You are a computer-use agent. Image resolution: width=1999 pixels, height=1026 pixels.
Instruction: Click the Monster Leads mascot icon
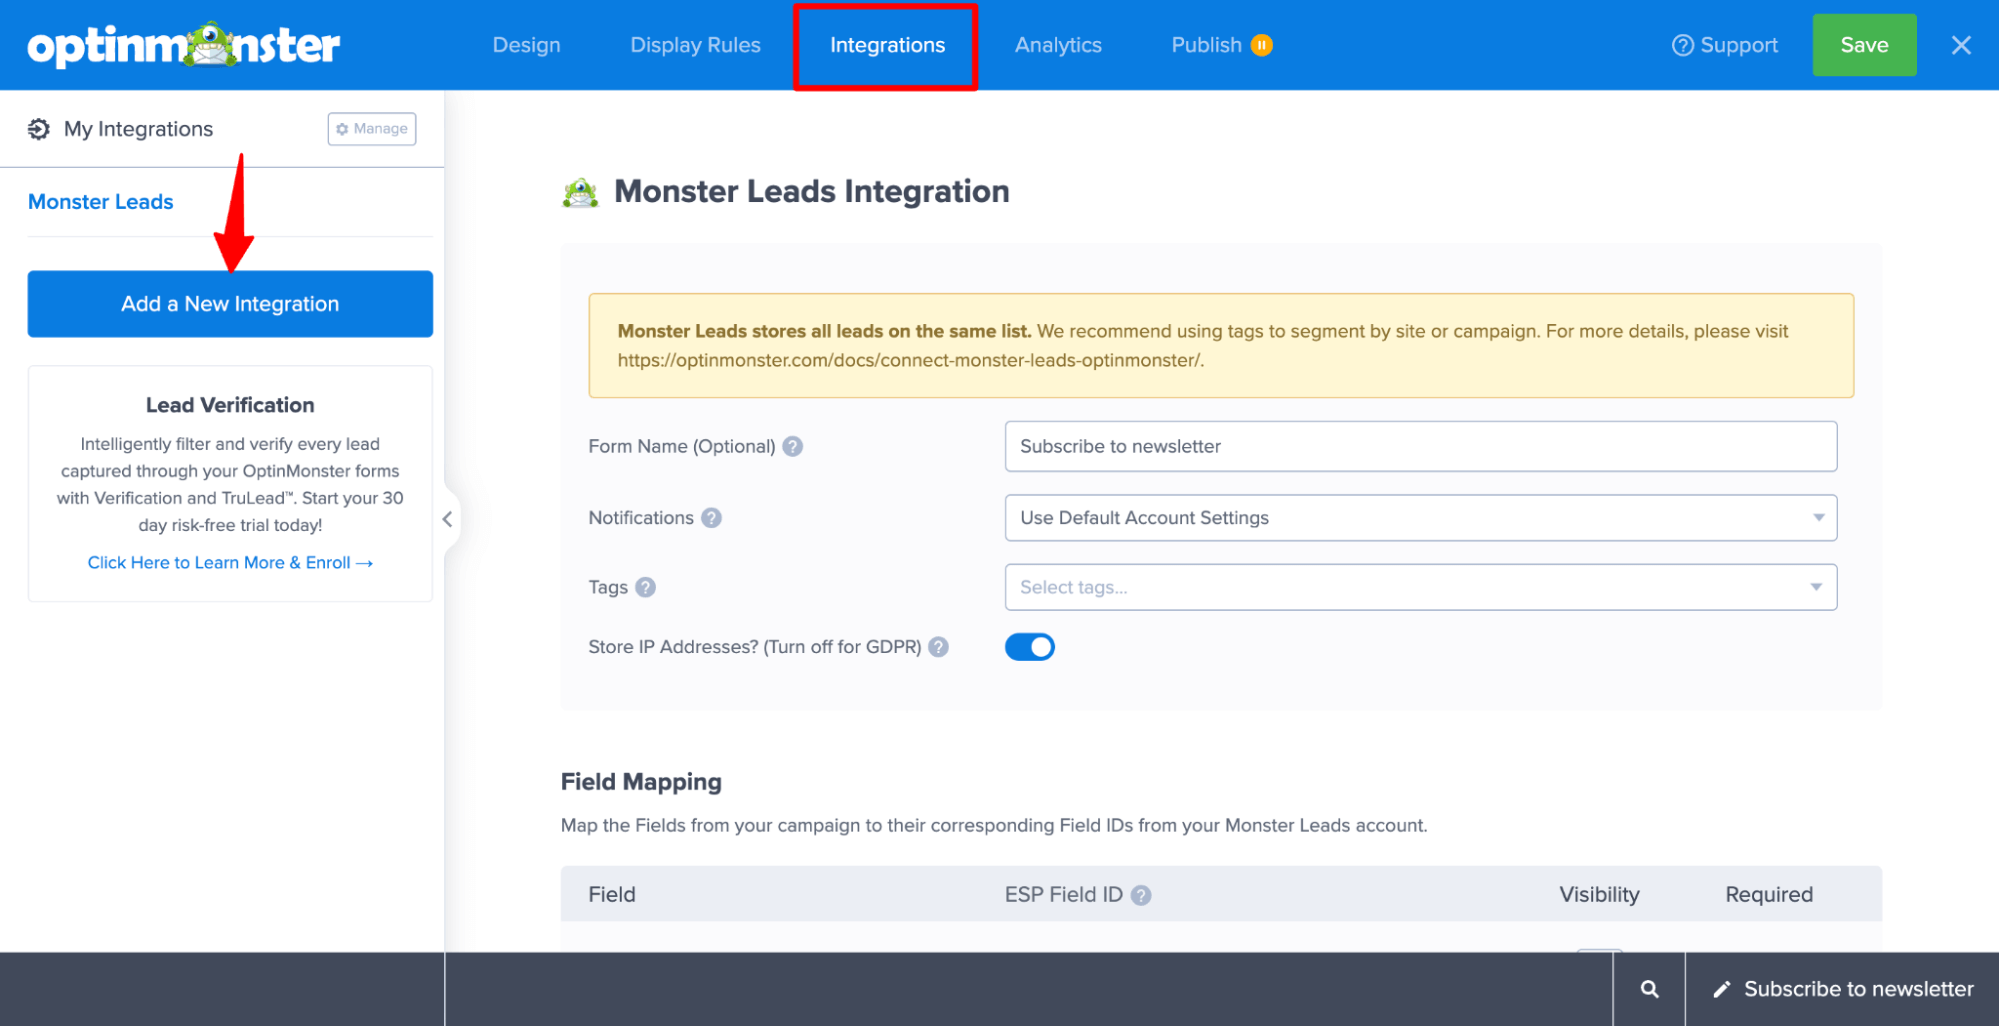(580, 192)
